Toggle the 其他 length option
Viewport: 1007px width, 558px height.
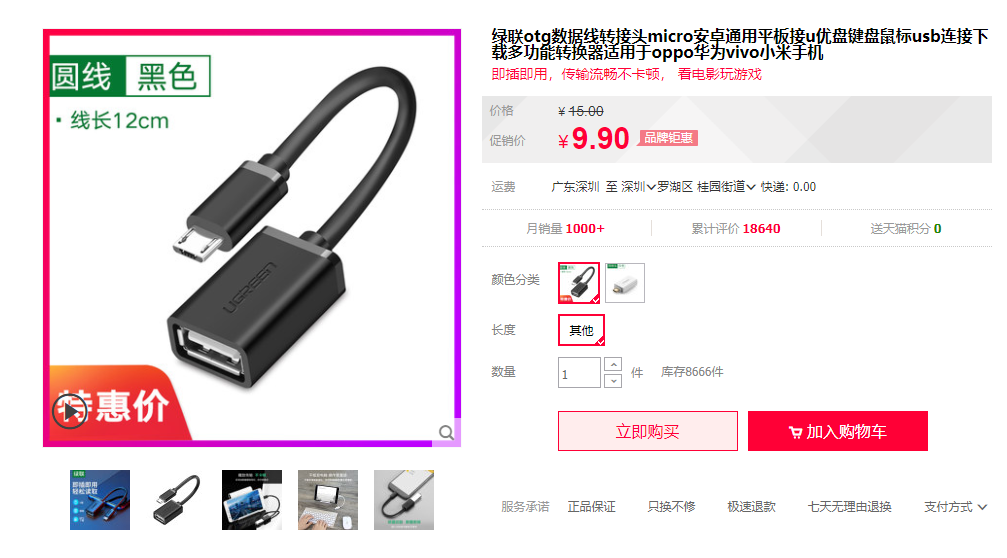(x=581, y=330)
